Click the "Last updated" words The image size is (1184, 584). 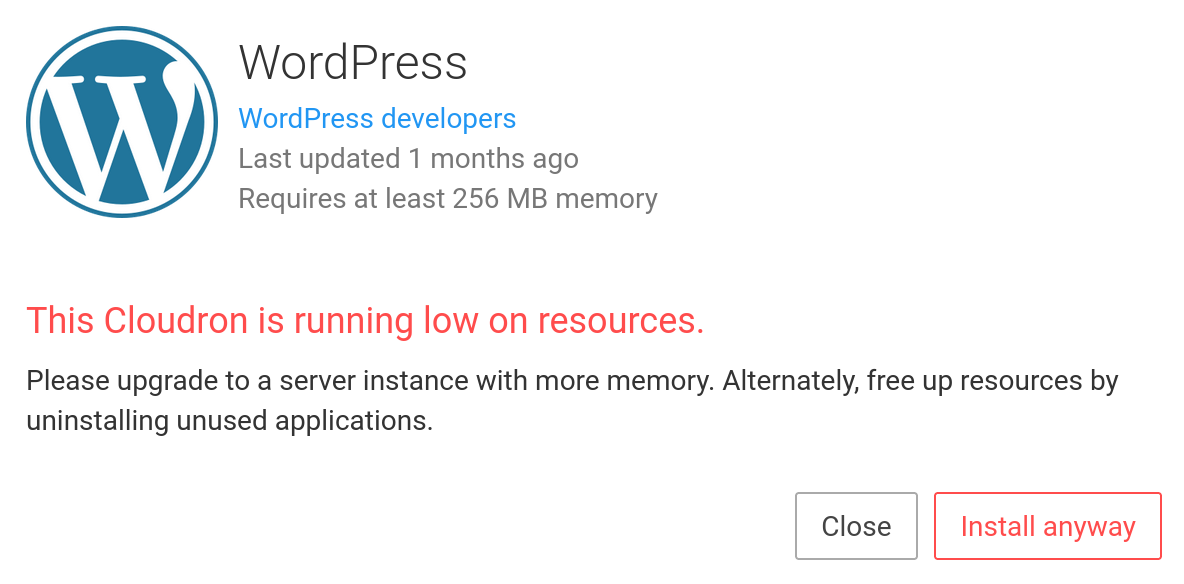click(319, 159)
